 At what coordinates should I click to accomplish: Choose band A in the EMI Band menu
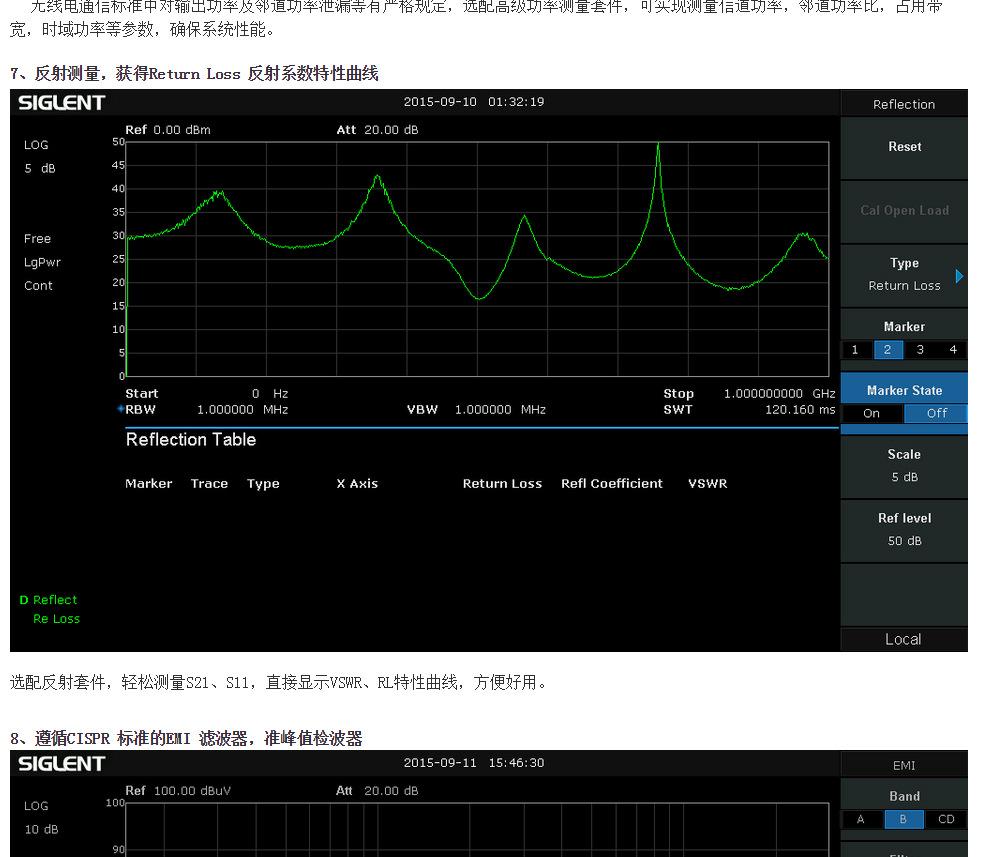click(860, 819)
